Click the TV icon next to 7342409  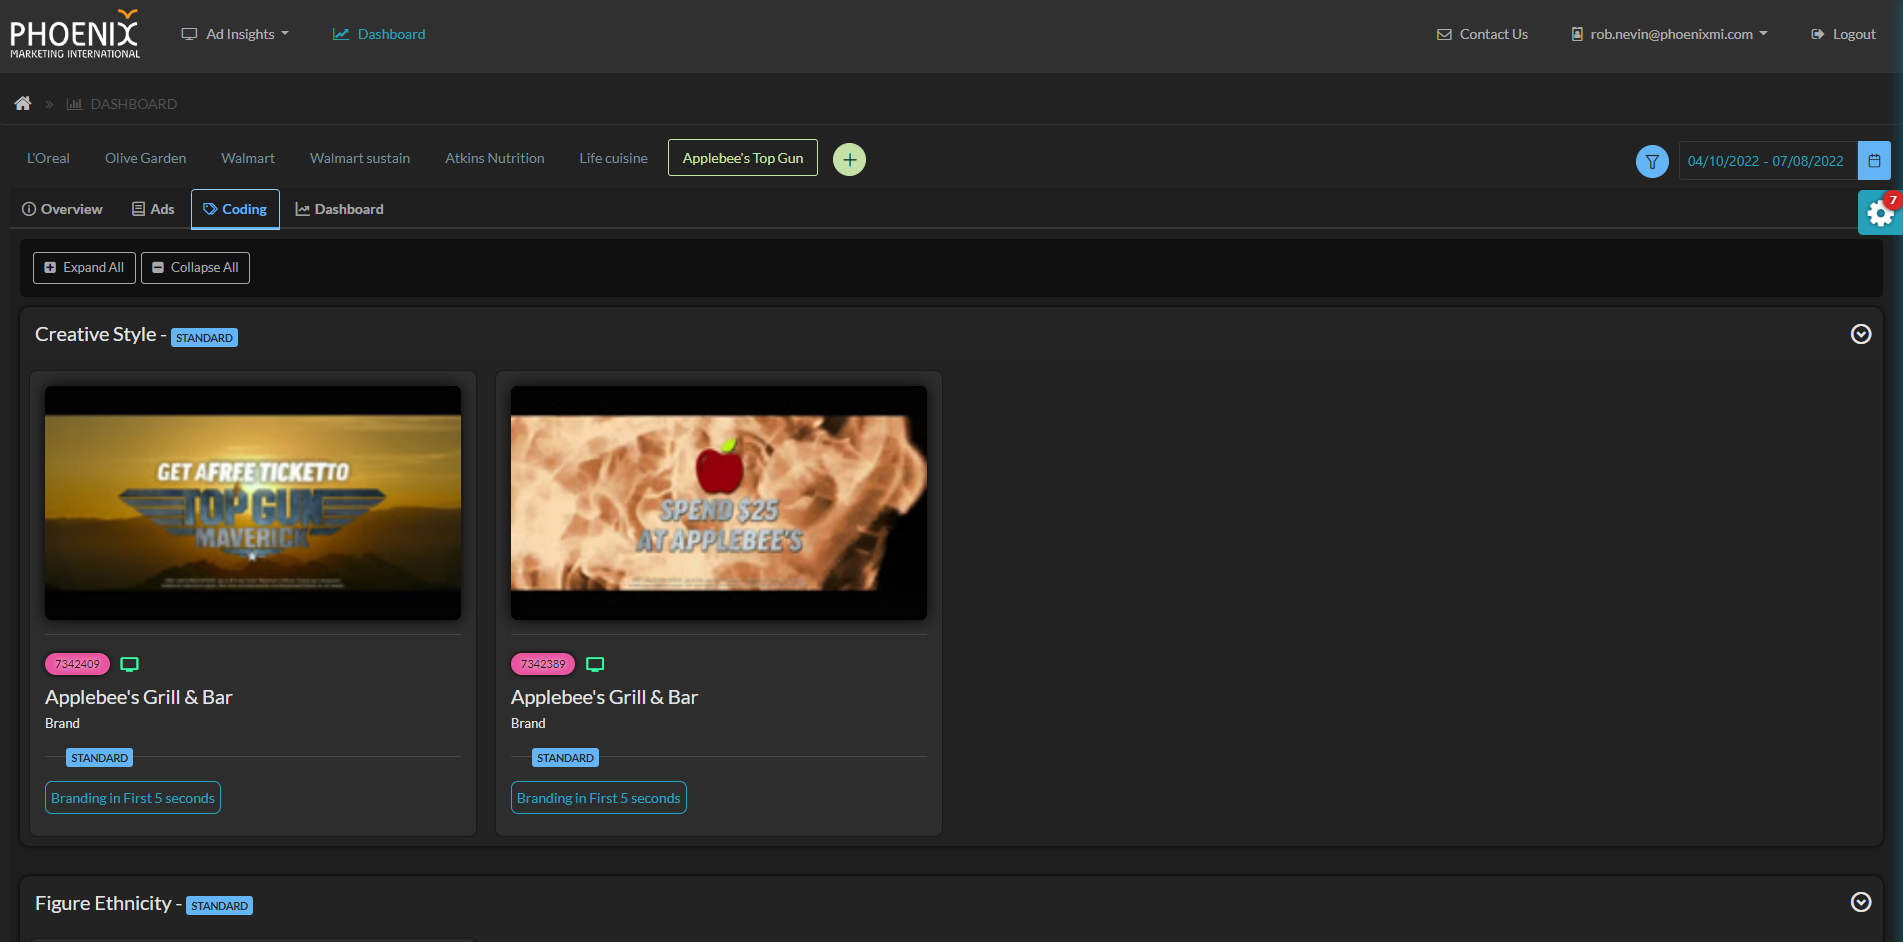click(x=130, y=664)
